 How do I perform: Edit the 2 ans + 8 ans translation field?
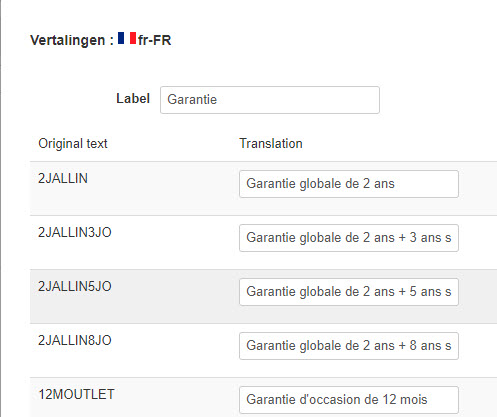tap(349, 346)
